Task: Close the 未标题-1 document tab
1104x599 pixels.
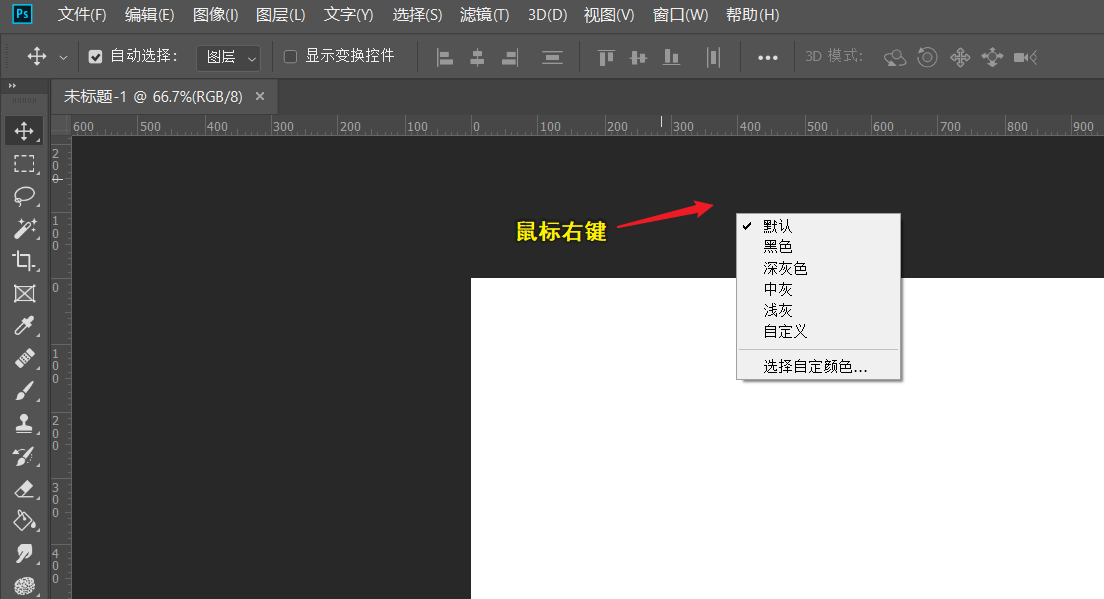Action: coord(260,96)
